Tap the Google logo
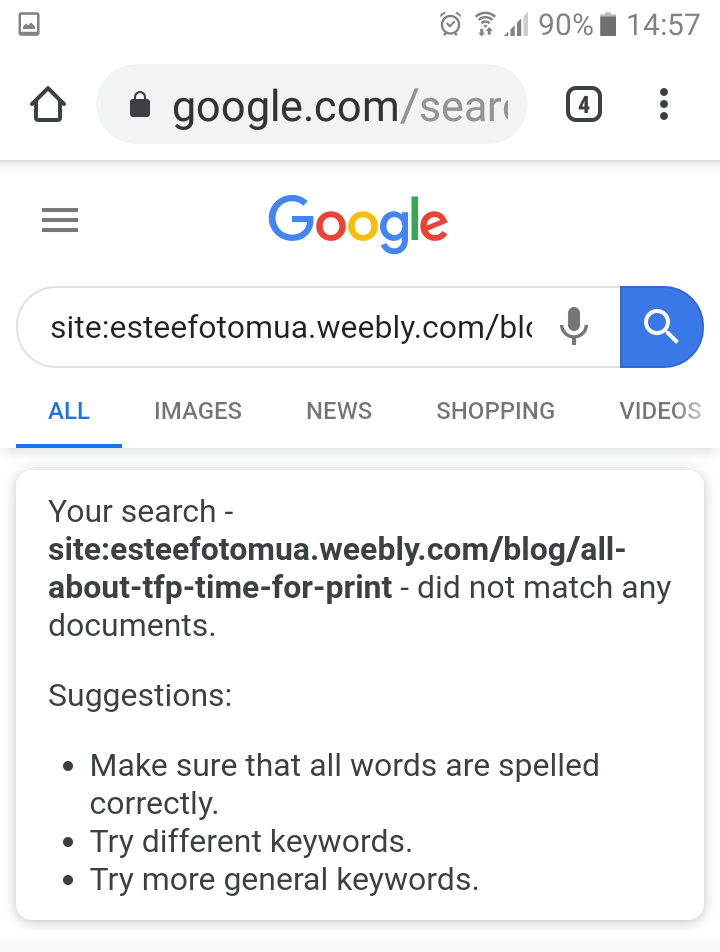 [358, 222]
